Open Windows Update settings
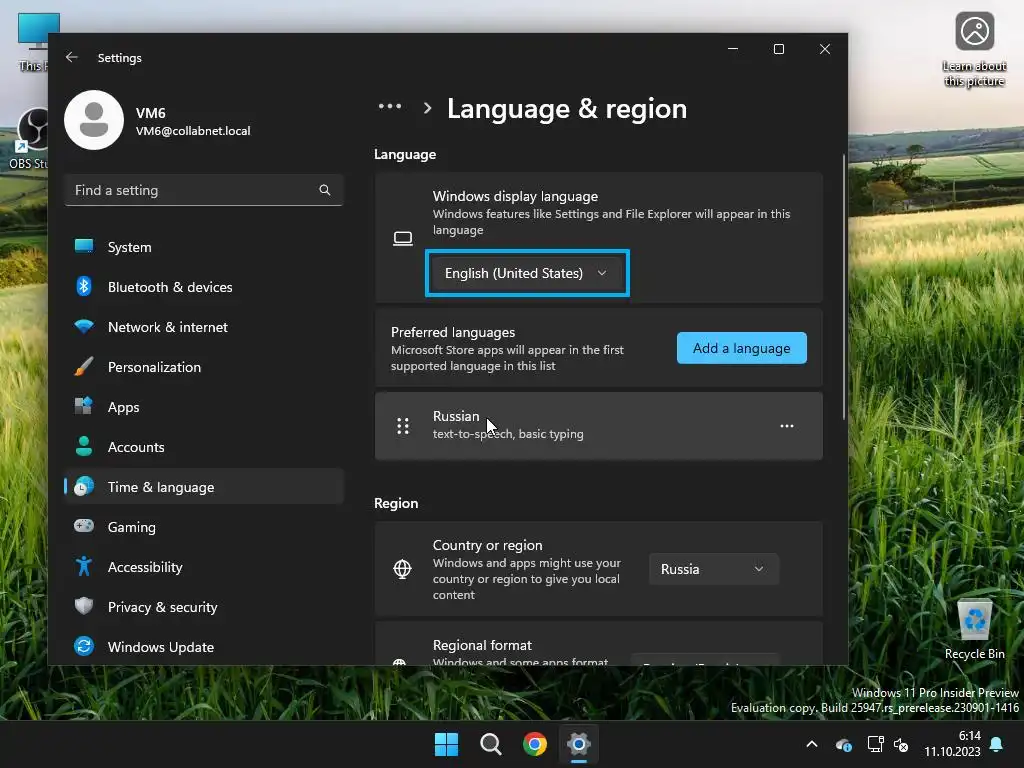 204,647
